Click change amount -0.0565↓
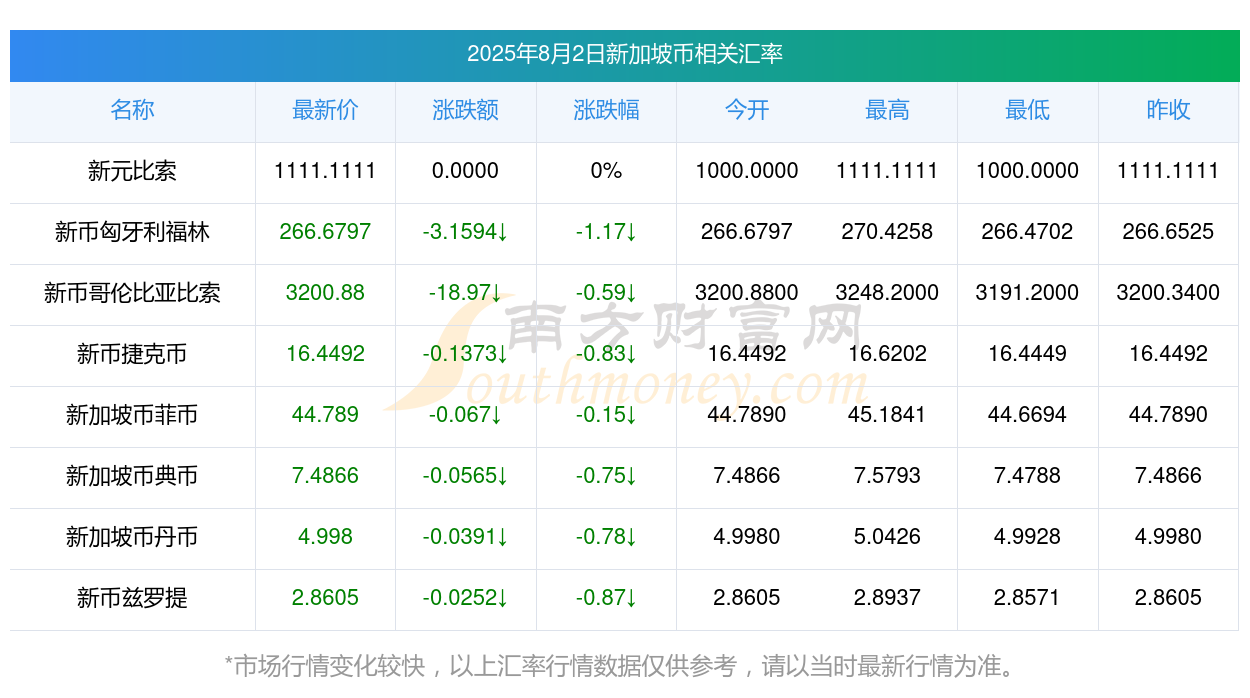 coord(466,476)
